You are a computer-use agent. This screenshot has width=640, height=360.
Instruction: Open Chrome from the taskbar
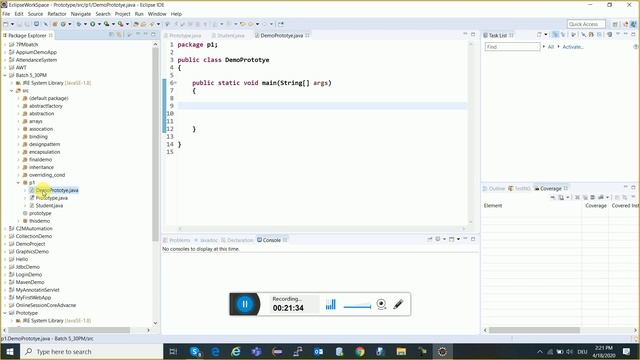point(360,351)
